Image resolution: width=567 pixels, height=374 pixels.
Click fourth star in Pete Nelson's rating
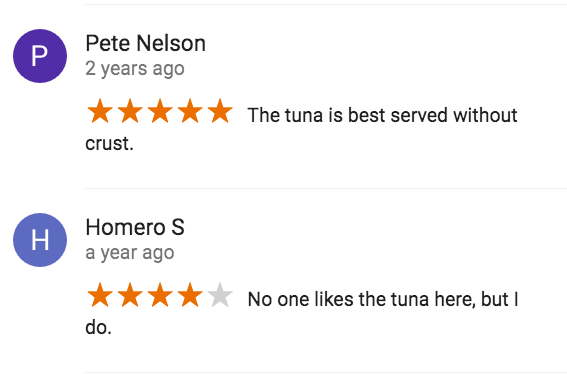pos(190,111)
